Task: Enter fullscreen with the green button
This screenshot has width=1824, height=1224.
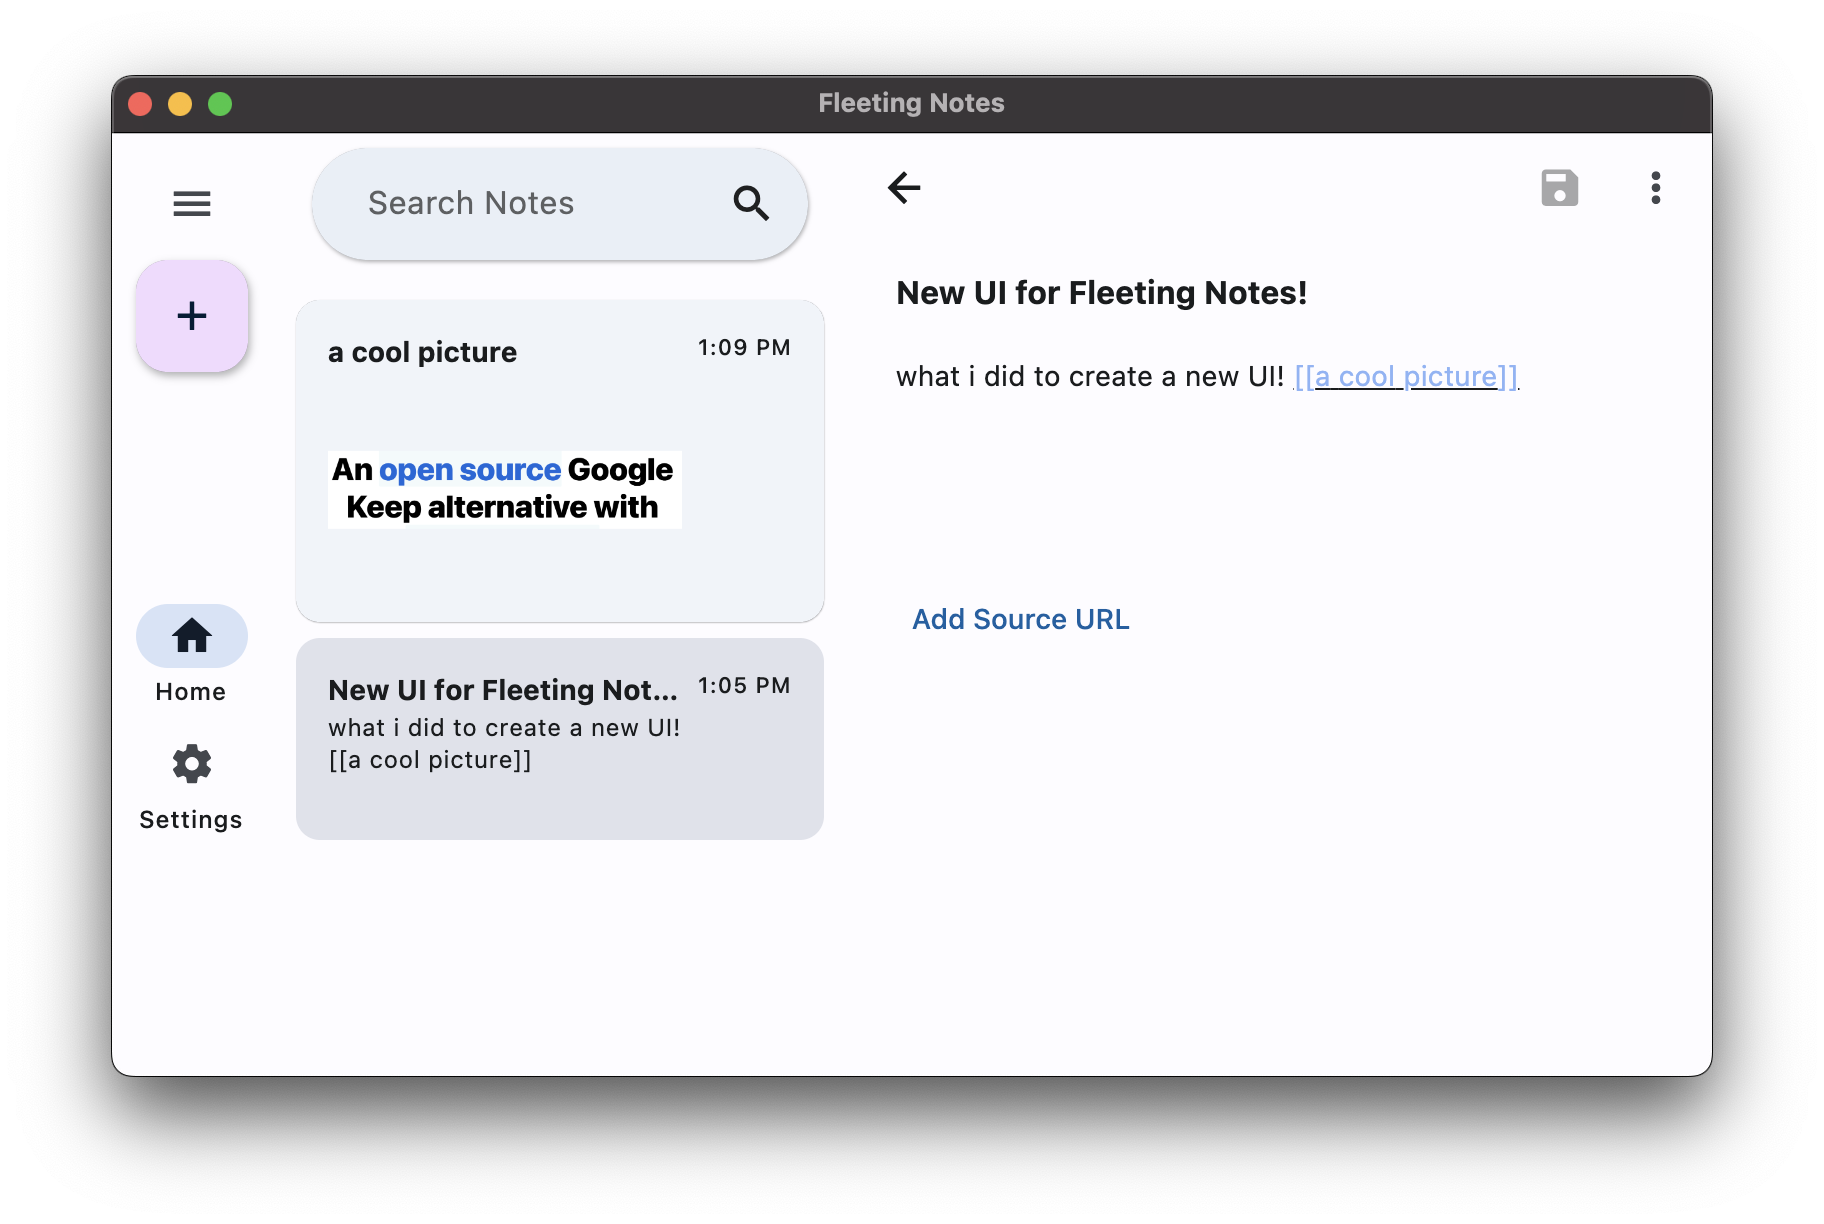Action: [220, 104]
